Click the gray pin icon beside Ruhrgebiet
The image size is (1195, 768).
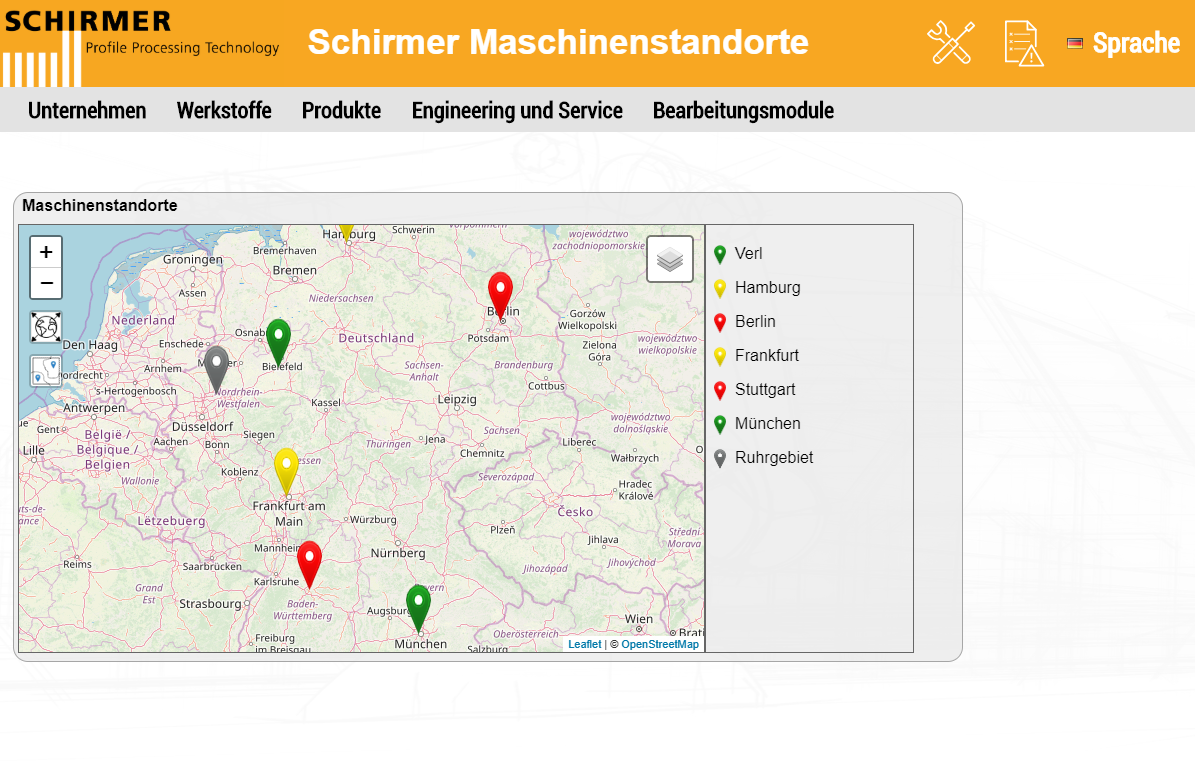719,459
